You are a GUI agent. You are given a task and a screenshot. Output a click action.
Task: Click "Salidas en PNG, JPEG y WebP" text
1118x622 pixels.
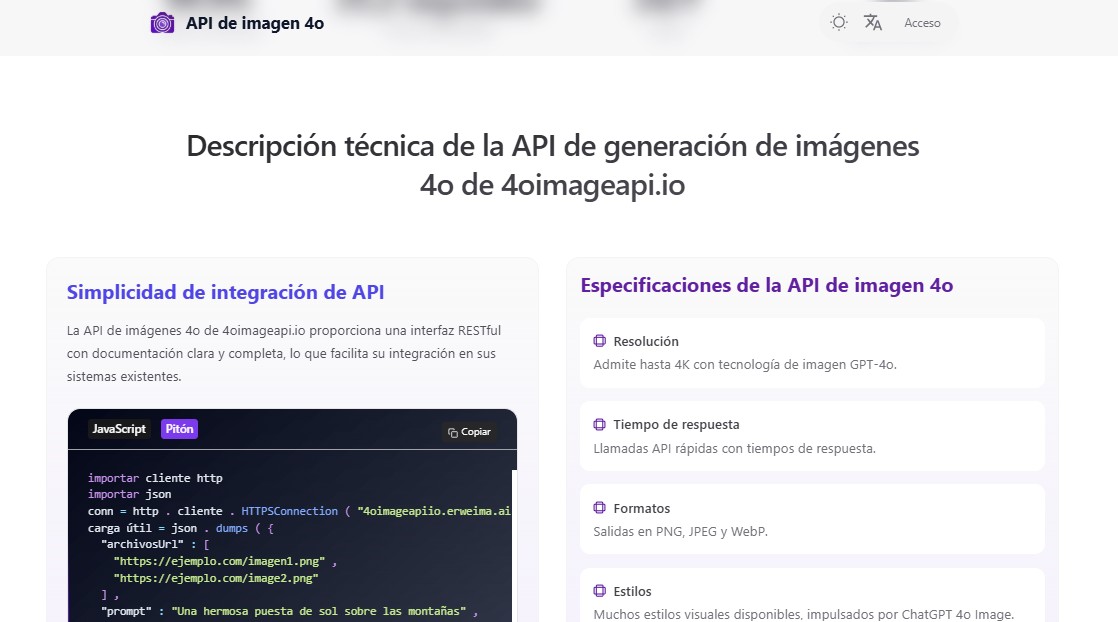coord(680,531)
